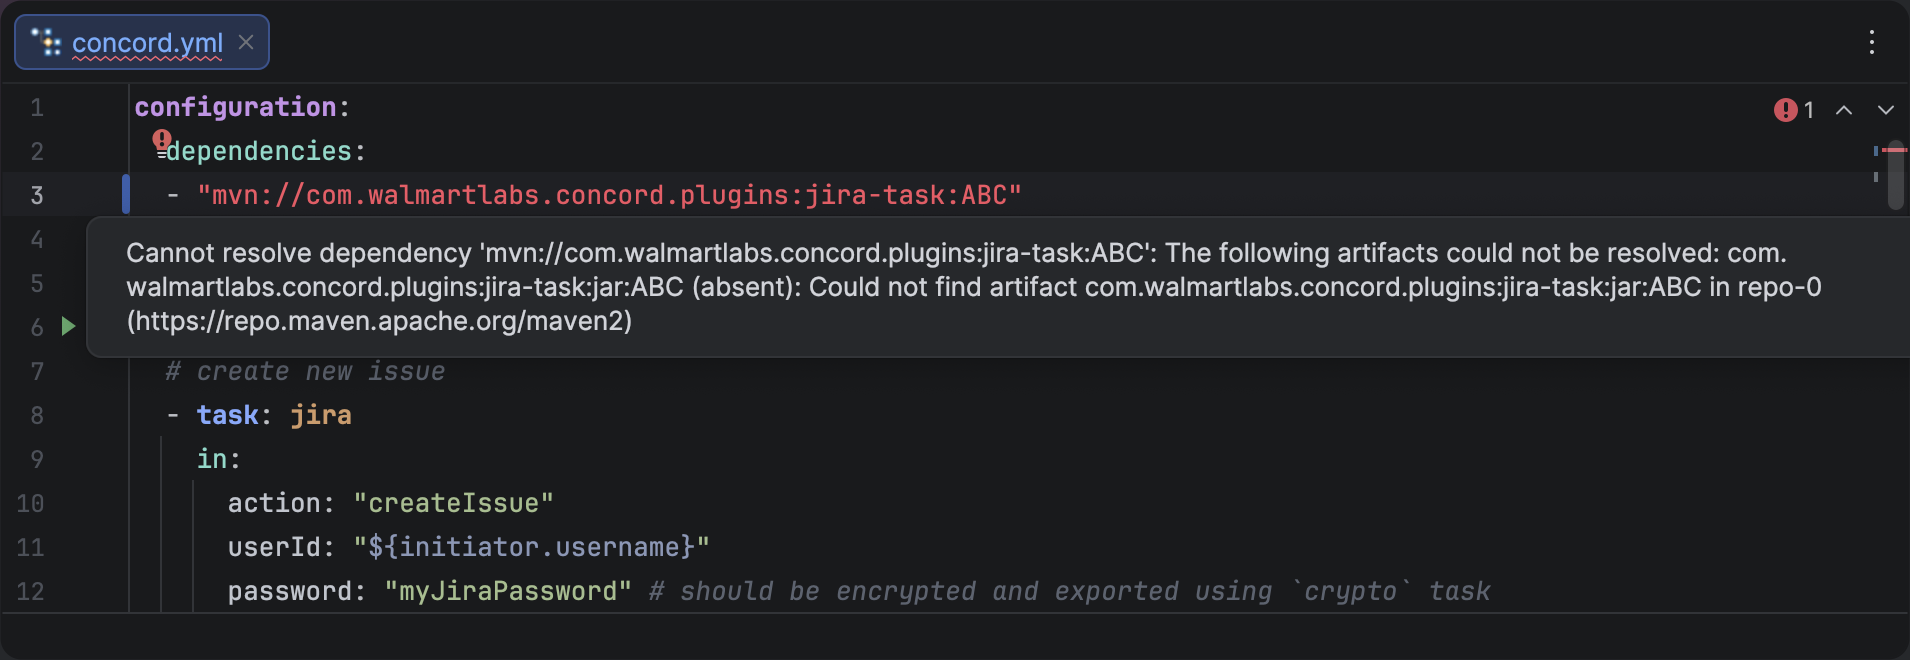
Task: Select the concord.yml editor tab
Action: (x=147, y=43)
